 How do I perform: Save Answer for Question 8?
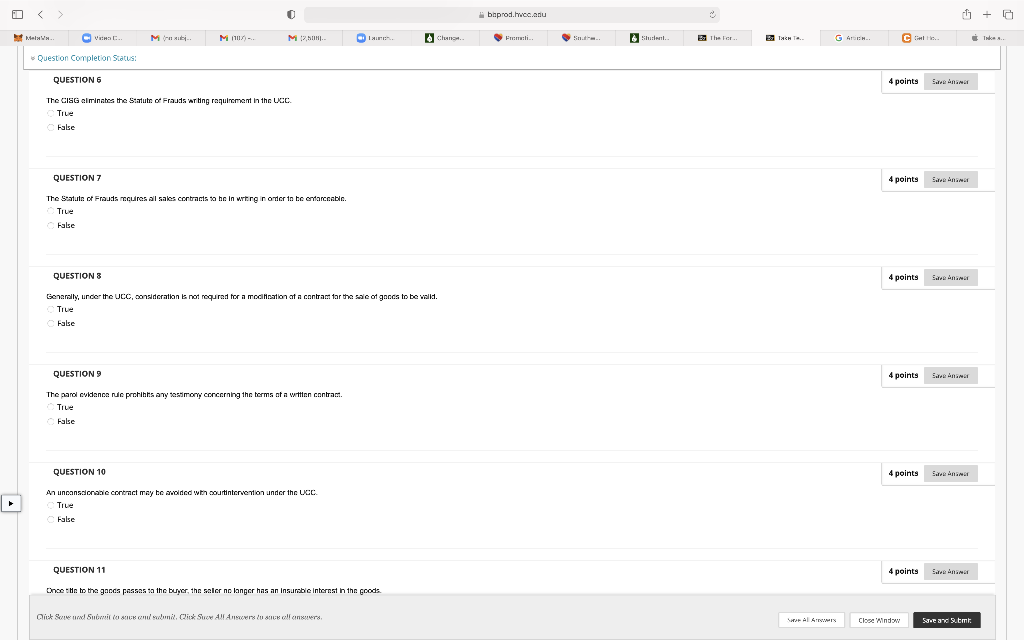[950, 278]
